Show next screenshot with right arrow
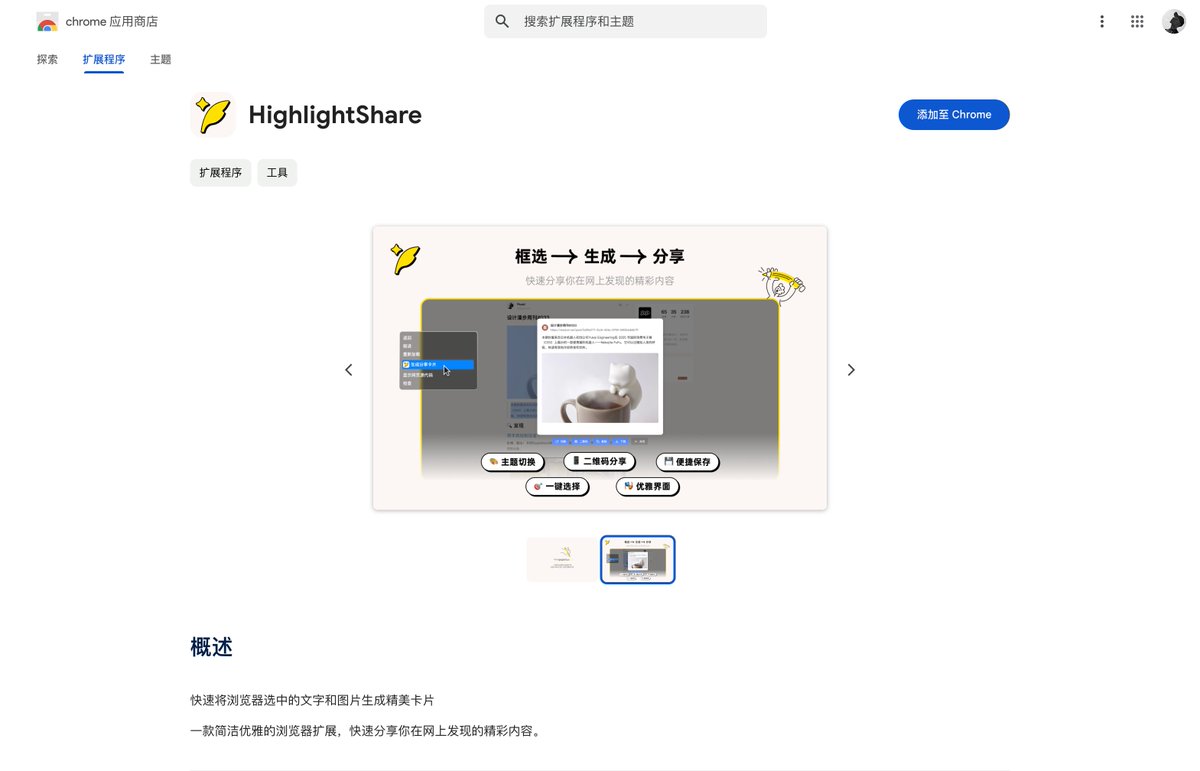 (851, 370)
